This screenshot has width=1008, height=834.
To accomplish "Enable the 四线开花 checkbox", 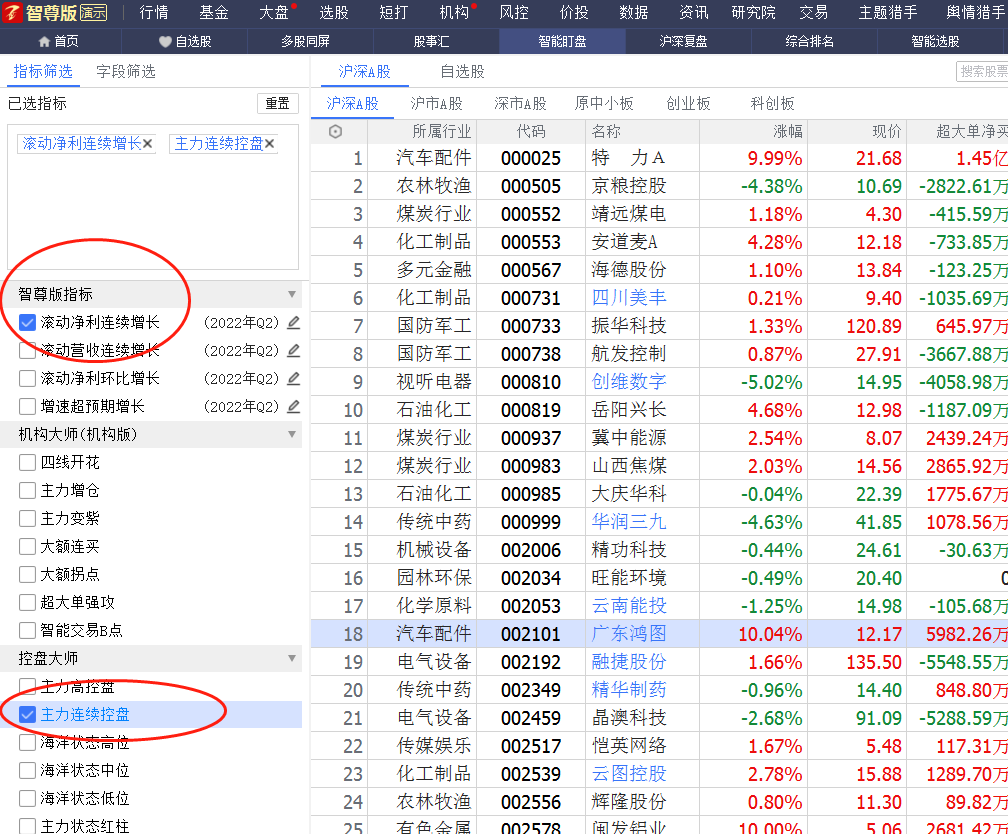I will [27, 462].
